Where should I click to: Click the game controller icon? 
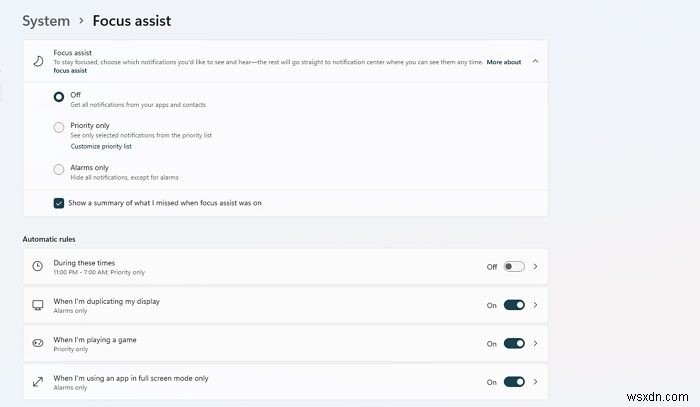pyautogui.click(x=38, y=343)
